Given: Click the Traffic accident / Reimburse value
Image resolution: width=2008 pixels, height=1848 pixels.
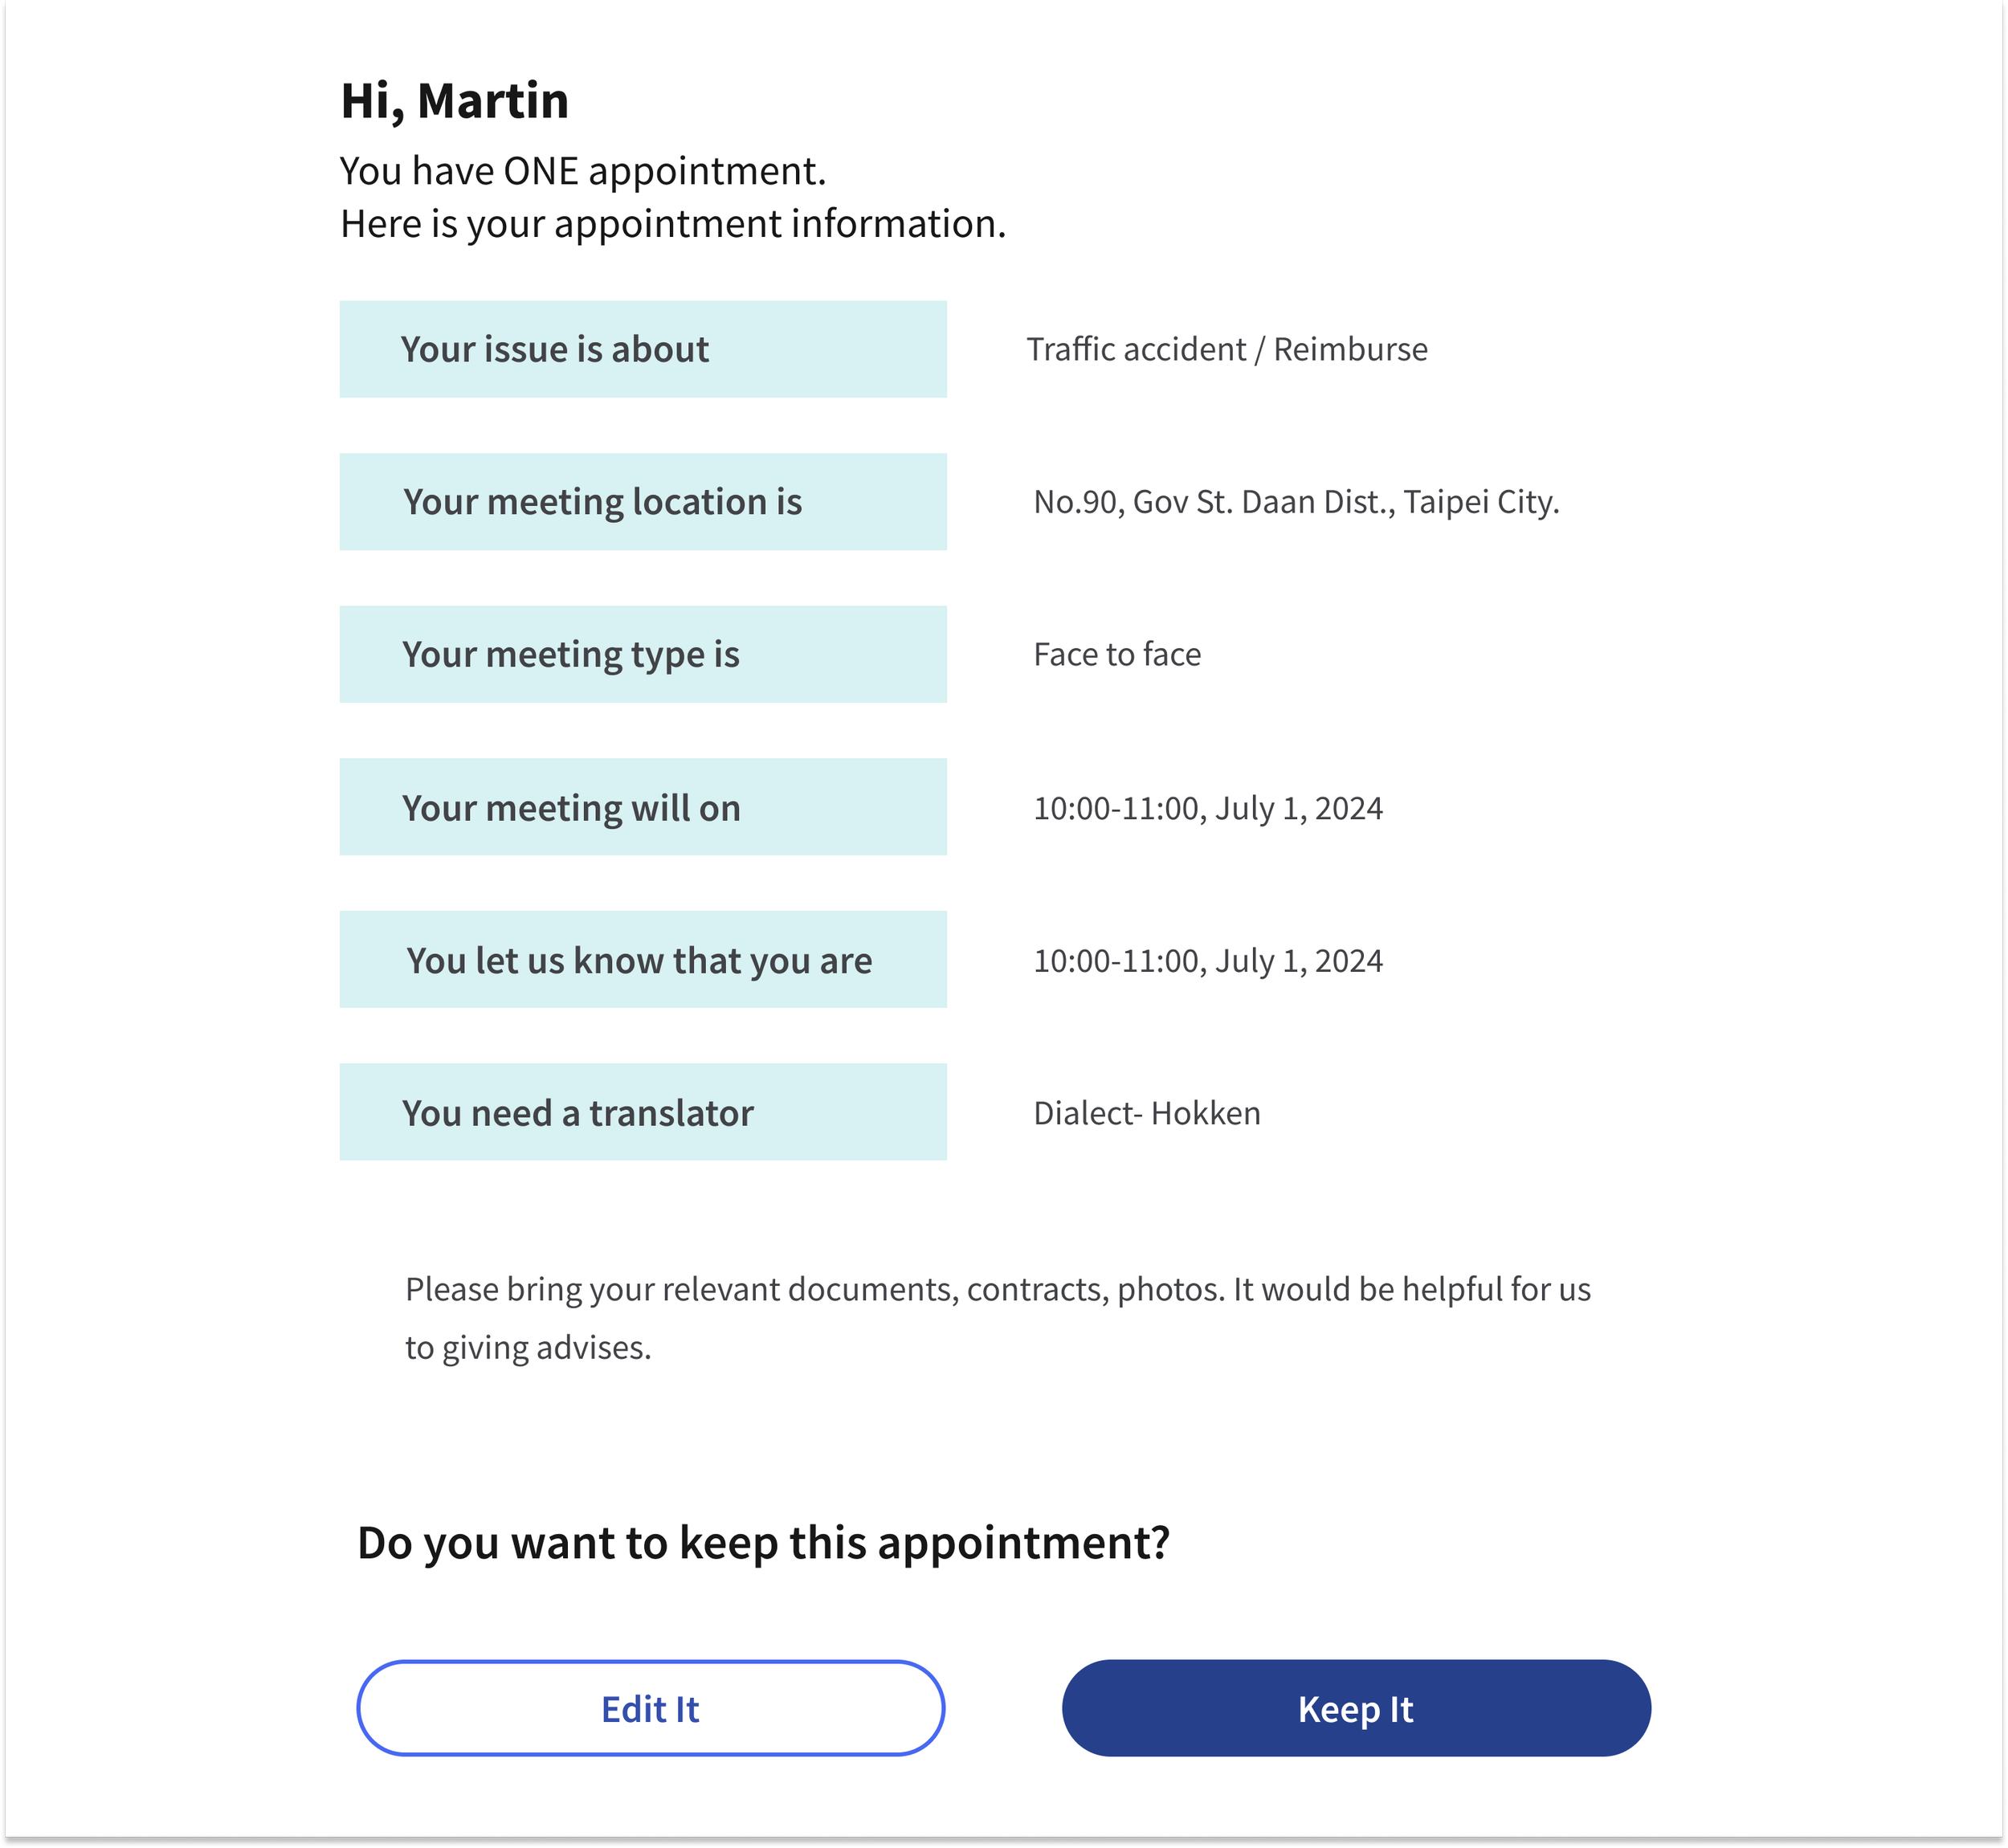Looking at the screenshot, I should (1227, 349).
